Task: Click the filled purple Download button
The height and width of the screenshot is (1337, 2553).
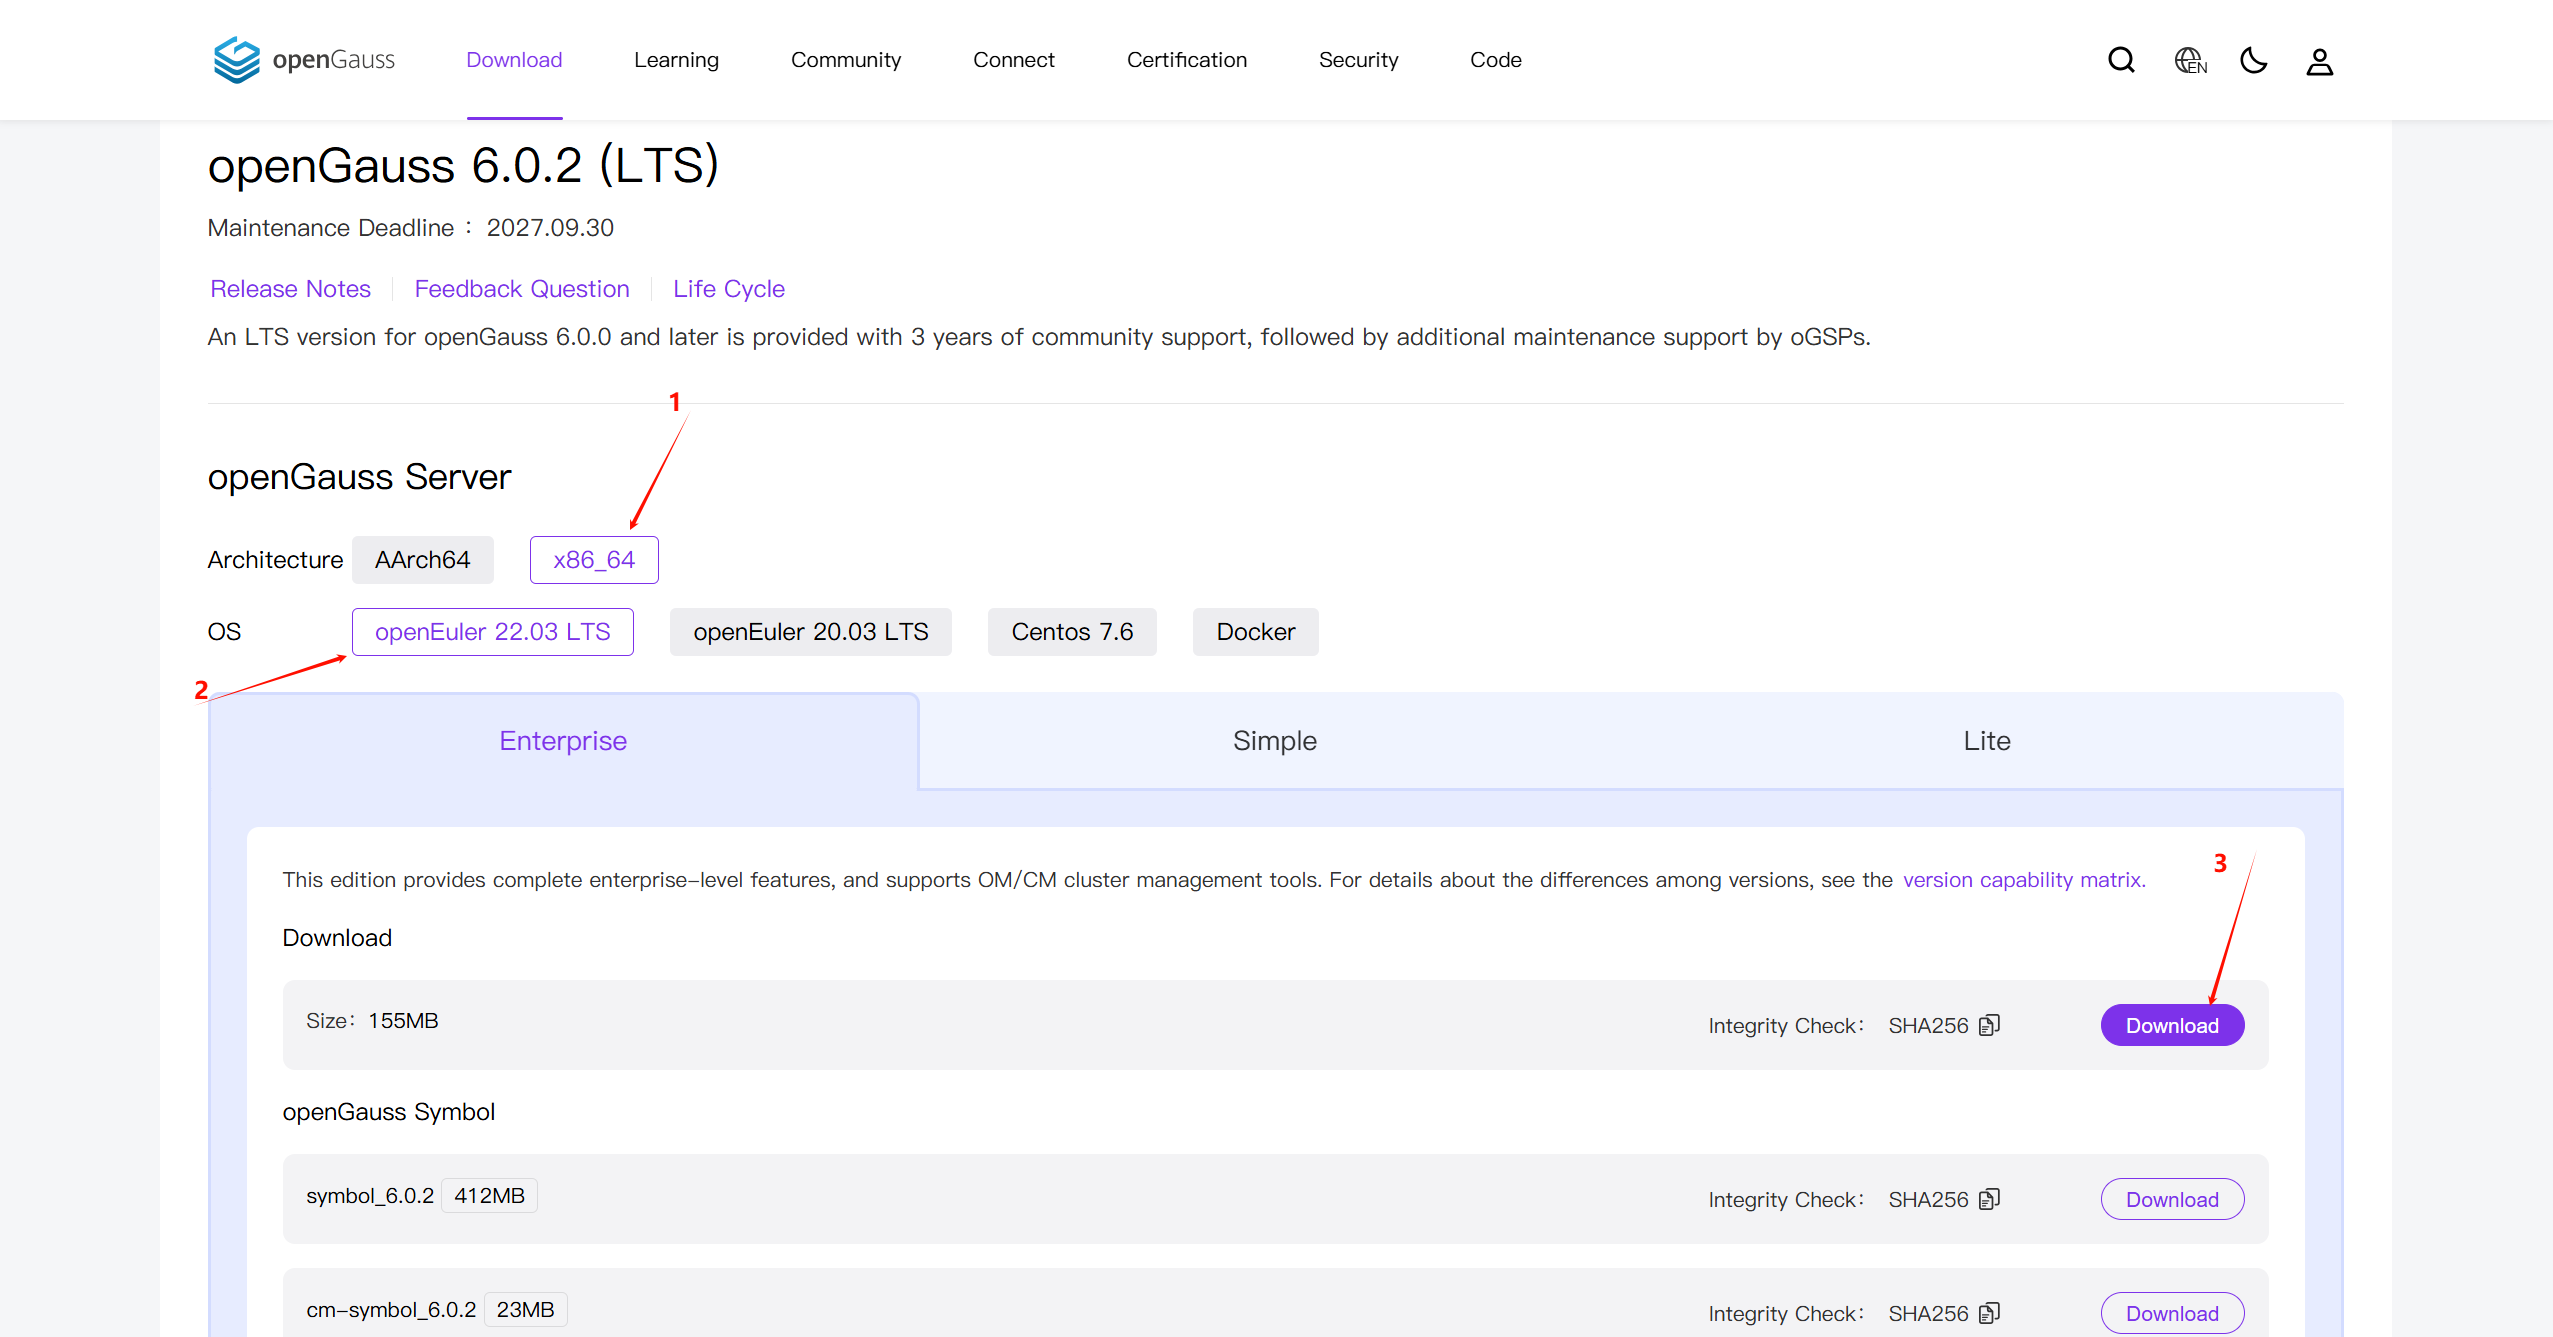Action: [2171, 1025]
